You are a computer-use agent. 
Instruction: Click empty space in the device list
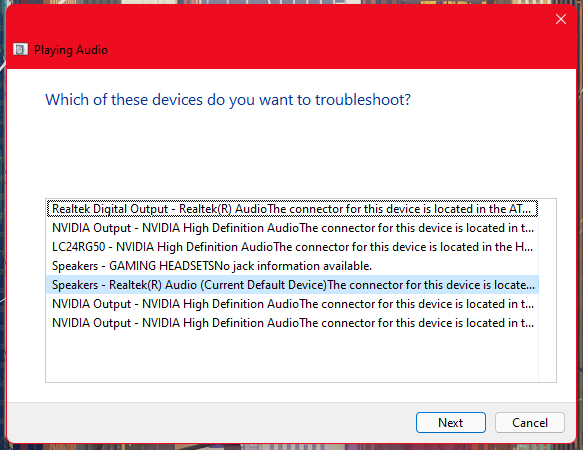[292, 357]
